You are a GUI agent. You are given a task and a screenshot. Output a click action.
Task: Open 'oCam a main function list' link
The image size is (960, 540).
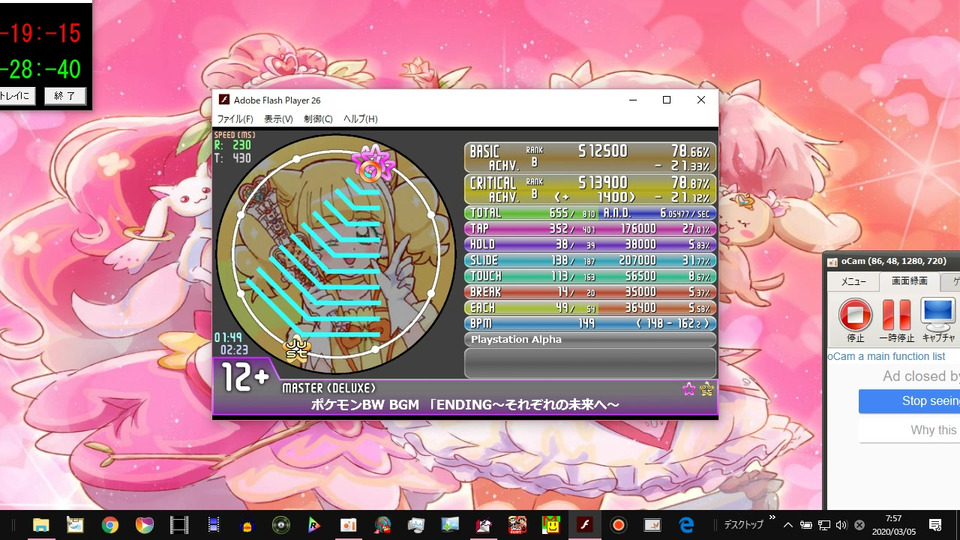click(x=886, y=356)
